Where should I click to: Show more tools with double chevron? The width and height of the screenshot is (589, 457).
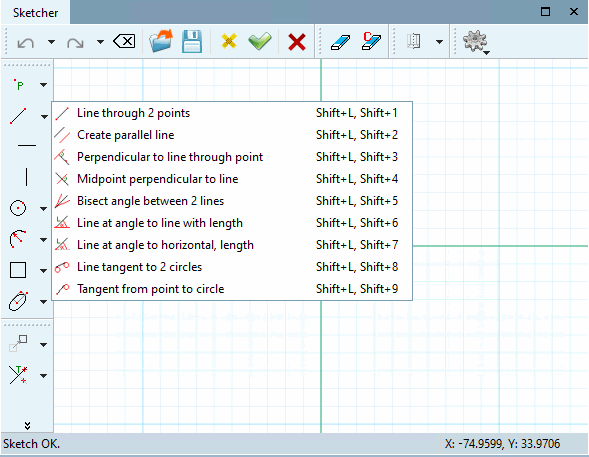27,425
